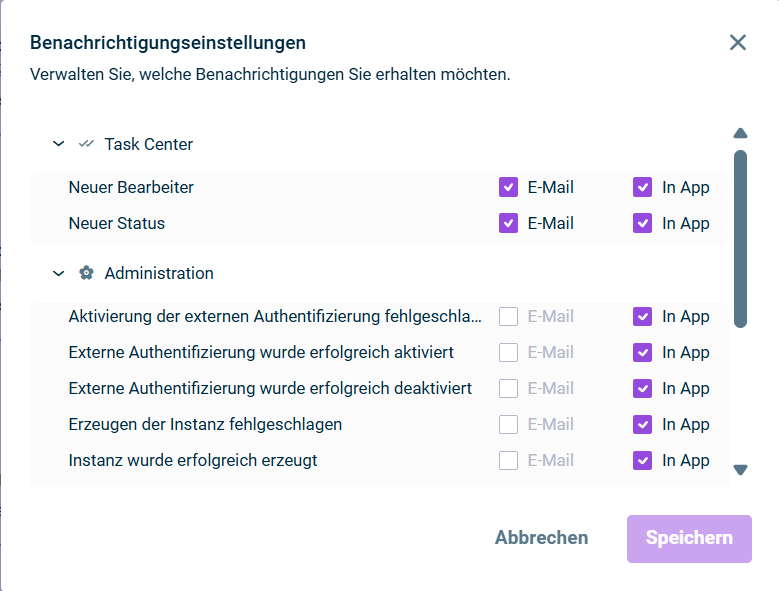The height and width of the screenshot is (591, 779).
Task: Toggle In App for Erzeugen der Instanz fehlgeschlagen
Action: (642, 424)
